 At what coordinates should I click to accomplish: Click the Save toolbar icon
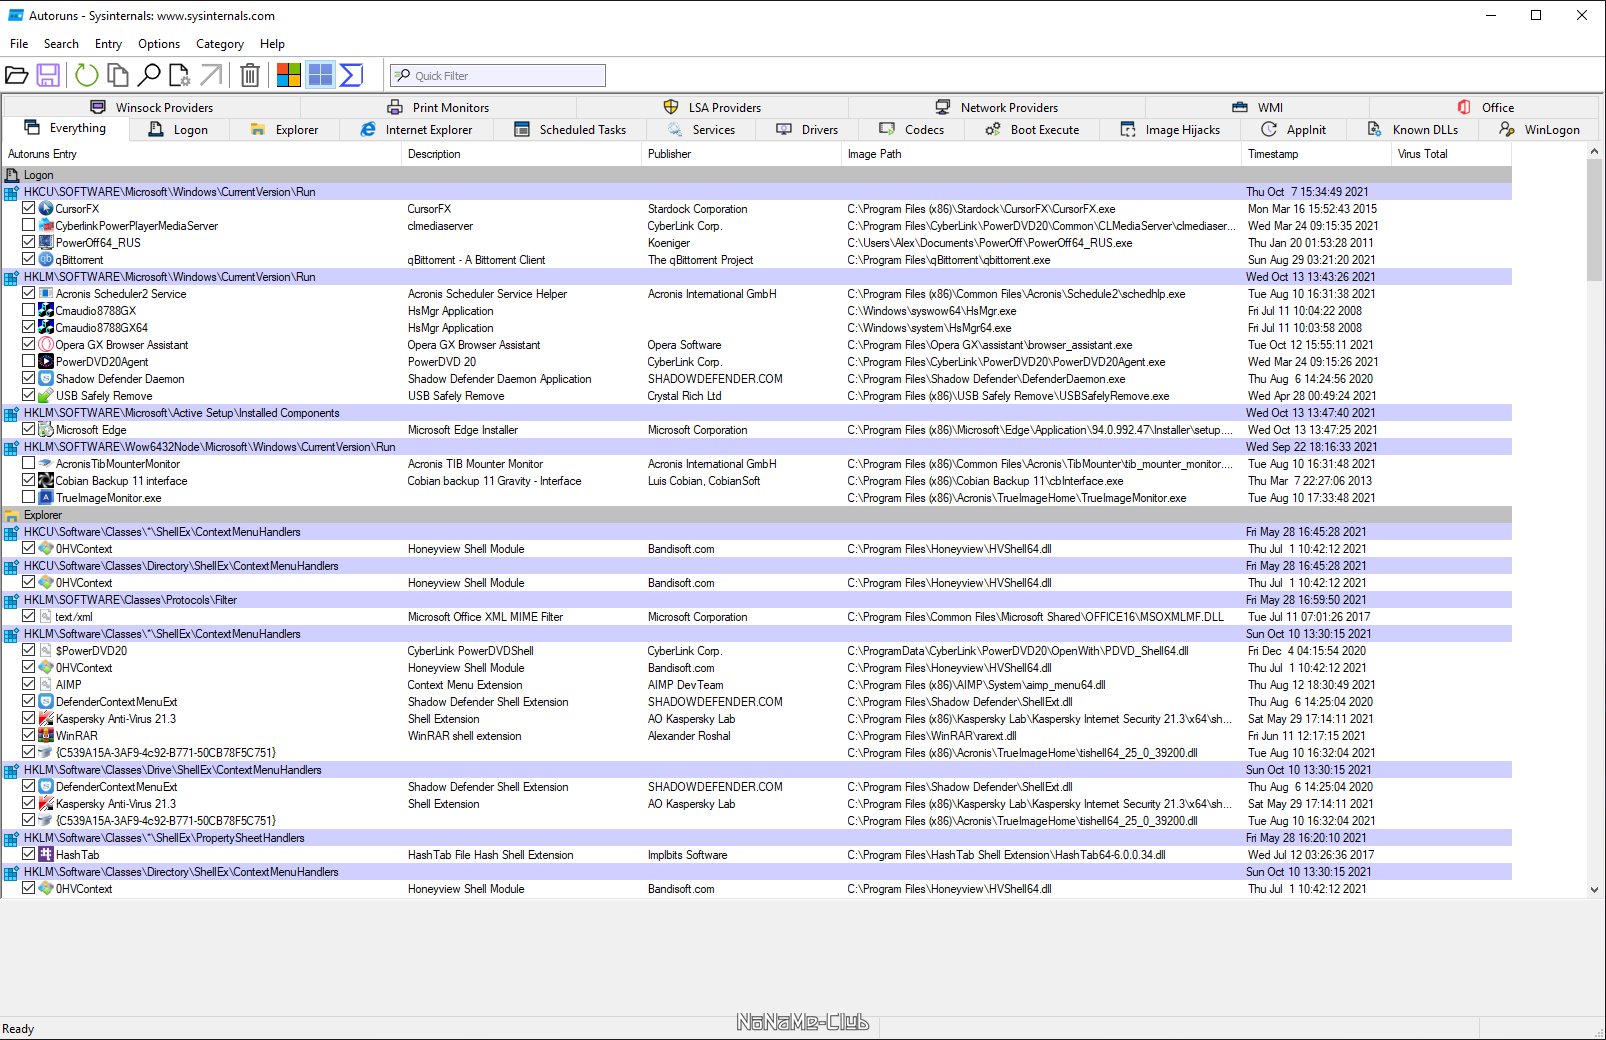click(48, 75)
